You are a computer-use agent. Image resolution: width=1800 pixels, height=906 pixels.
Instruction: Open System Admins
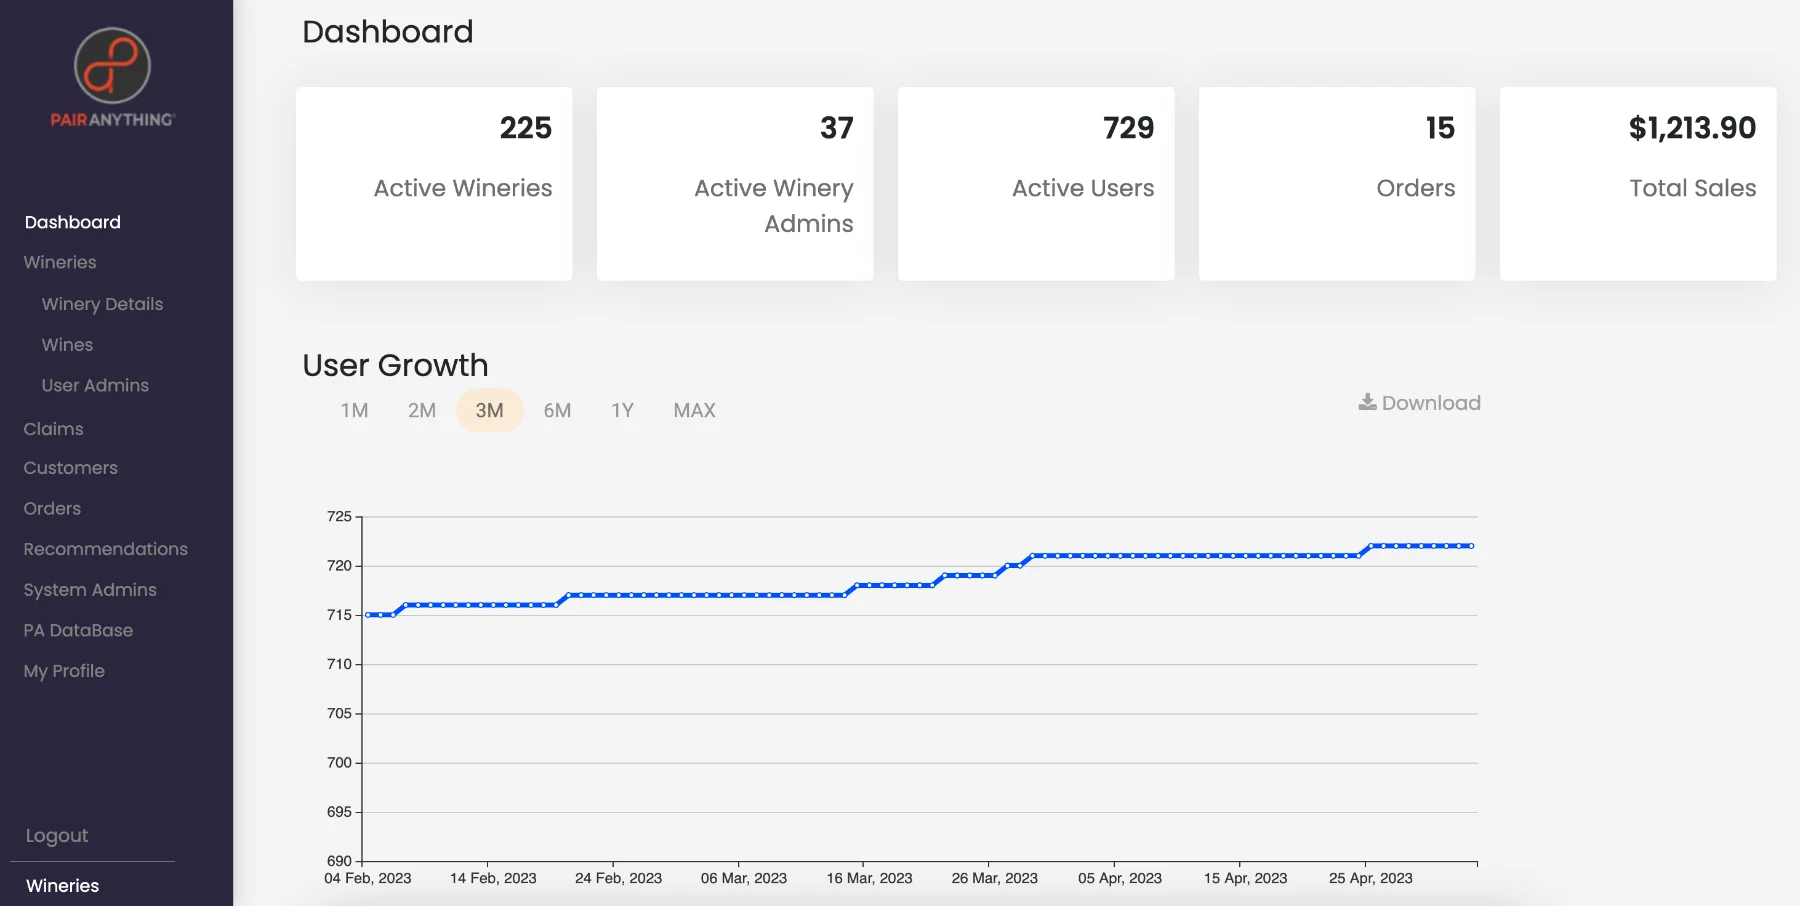[x=90, y=590]
